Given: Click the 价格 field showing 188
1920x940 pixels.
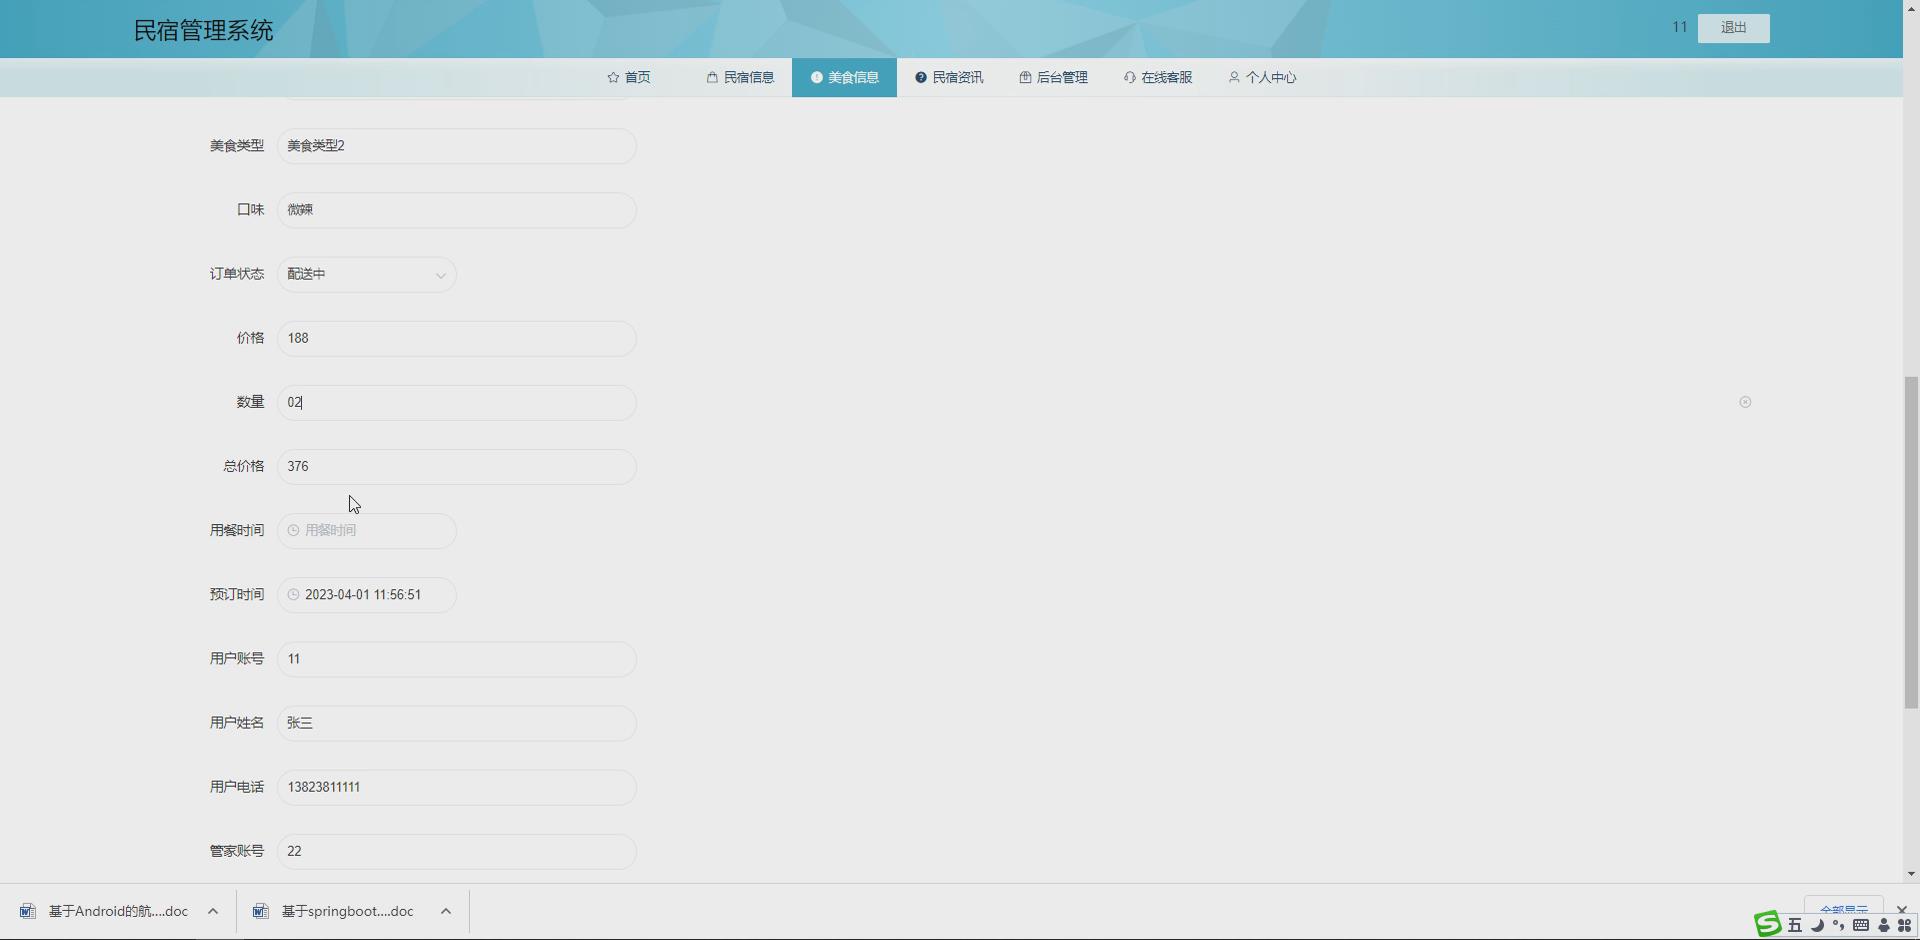Looking at the screenshot, I should [456, 338].
